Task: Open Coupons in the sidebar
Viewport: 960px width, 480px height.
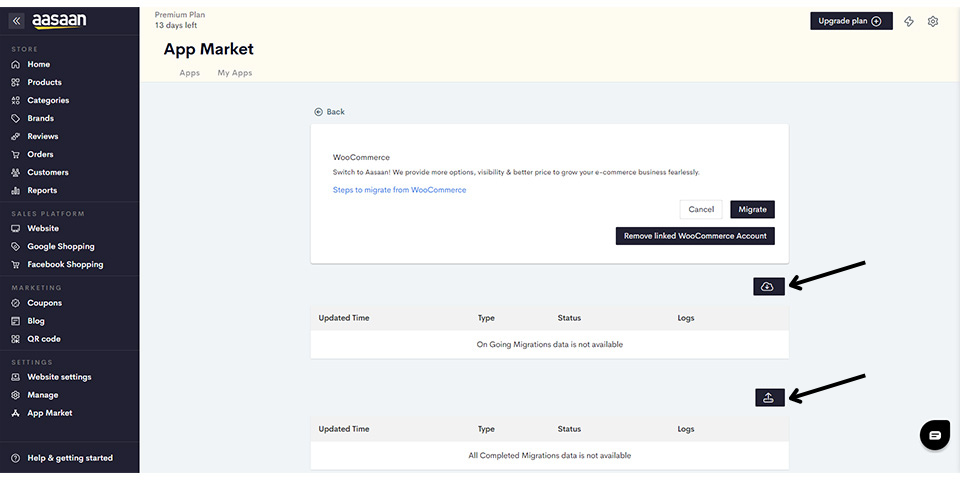Action: pos(45,303)
